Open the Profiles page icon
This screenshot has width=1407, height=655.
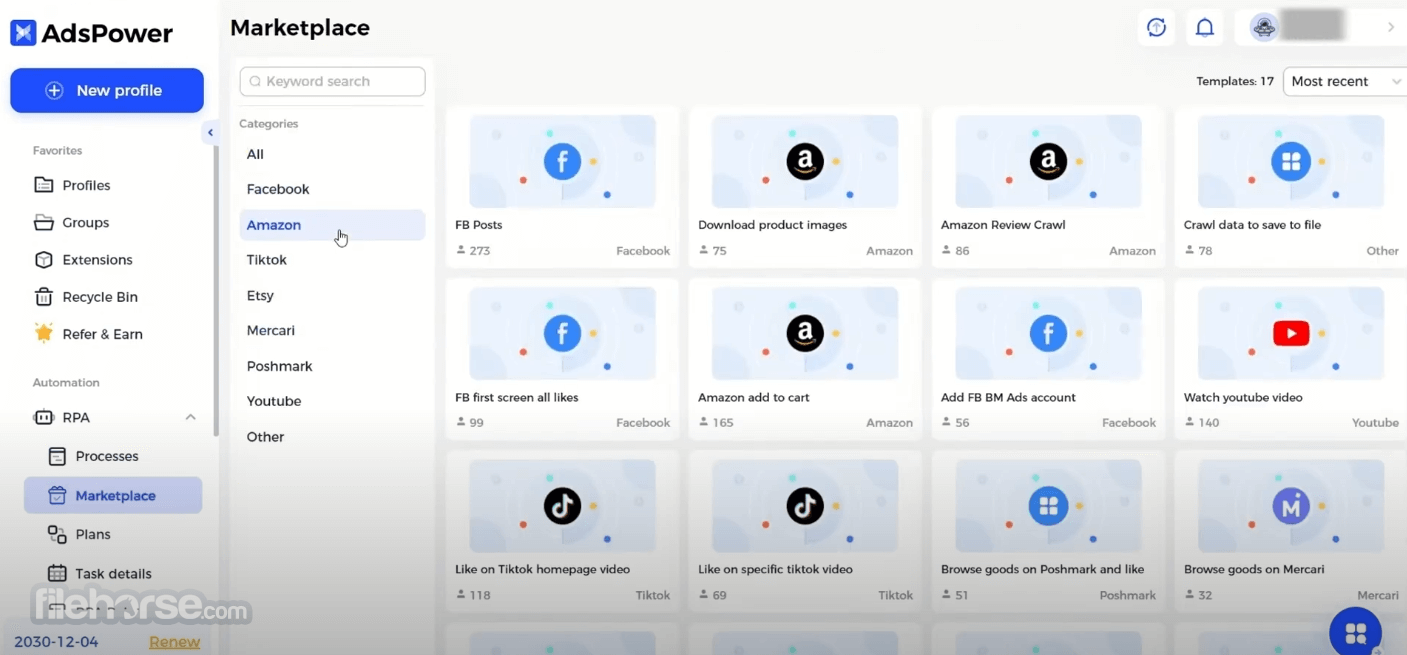pyautogui.click(x=44, y=185)
